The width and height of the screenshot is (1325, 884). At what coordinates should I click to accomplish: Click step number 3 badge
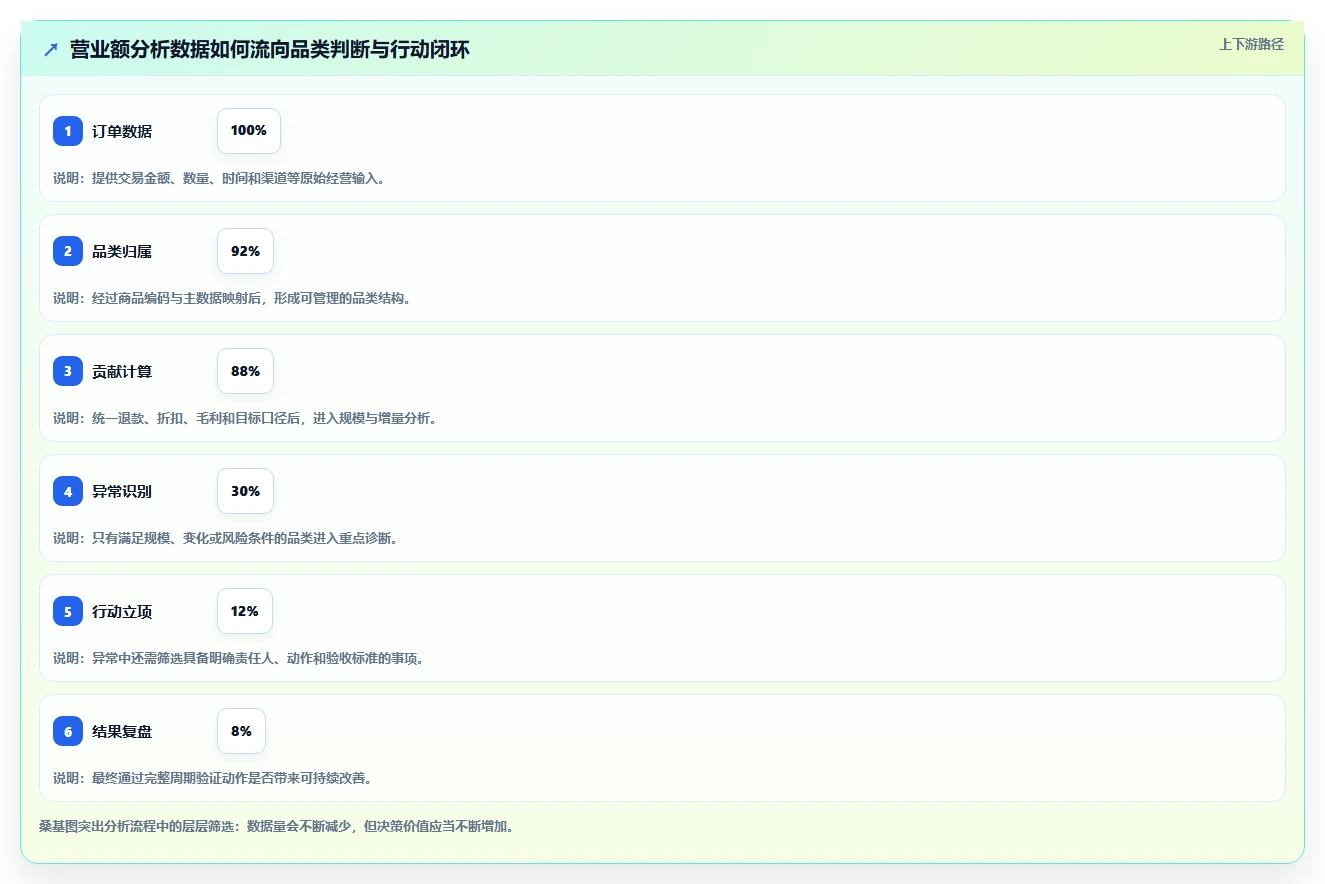(x=68, y=371)
